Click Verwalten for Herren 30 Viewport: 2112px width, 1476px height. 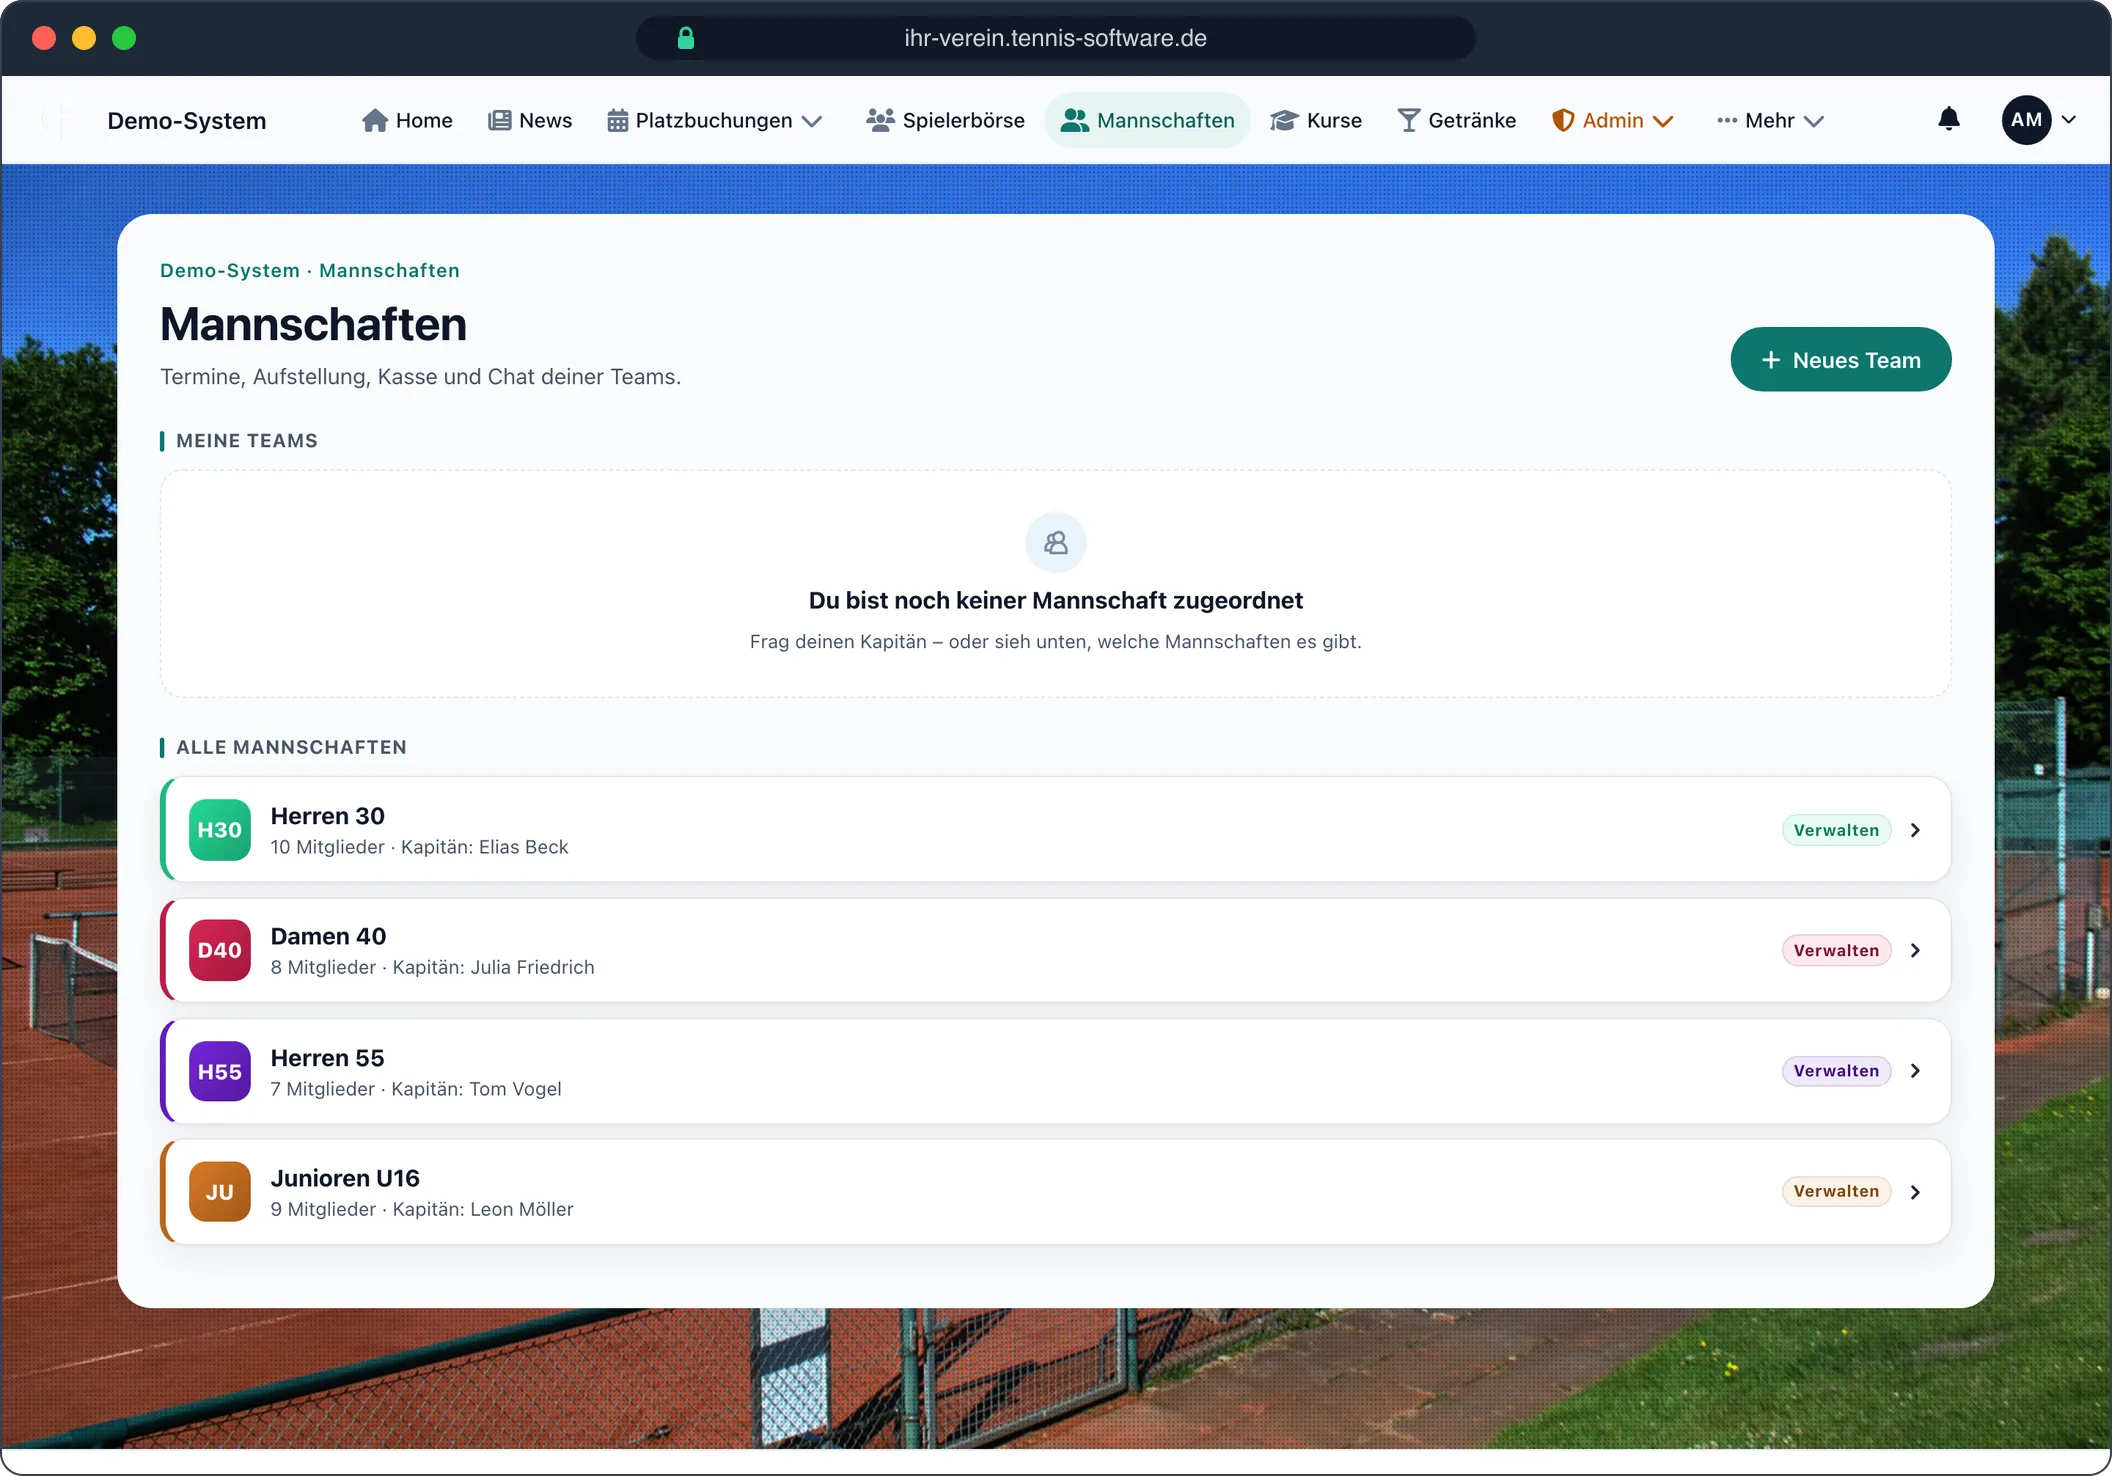pos(1836,830)
